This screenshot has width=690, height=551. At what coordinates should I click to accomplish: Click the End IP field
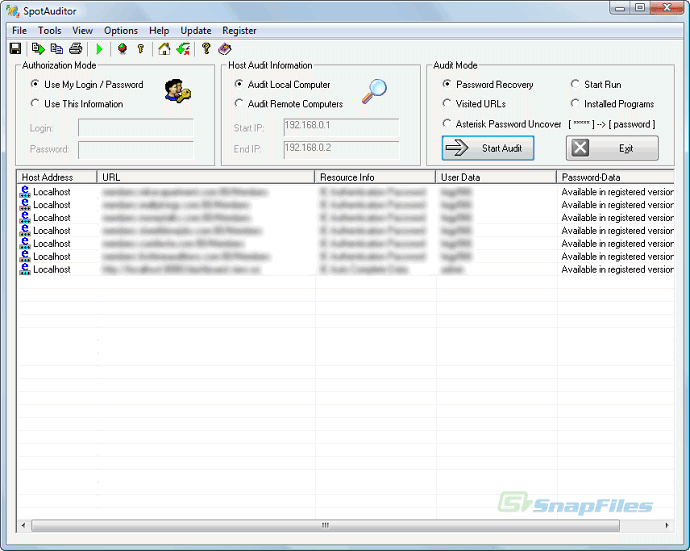pos(341,150)
